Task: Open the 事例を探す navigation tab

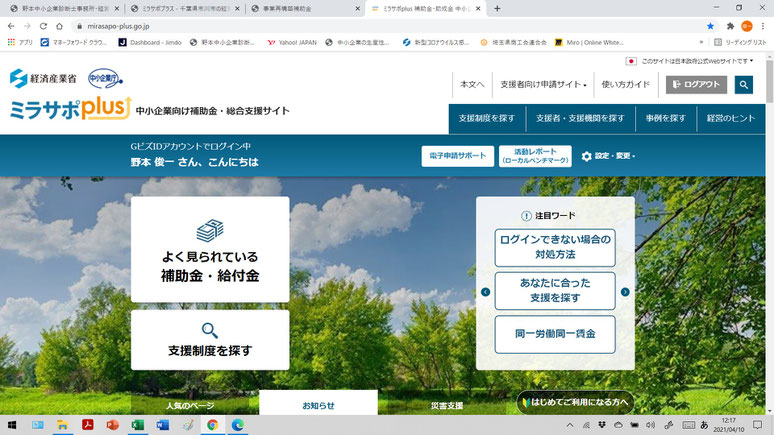Action: tap(666, 119)
